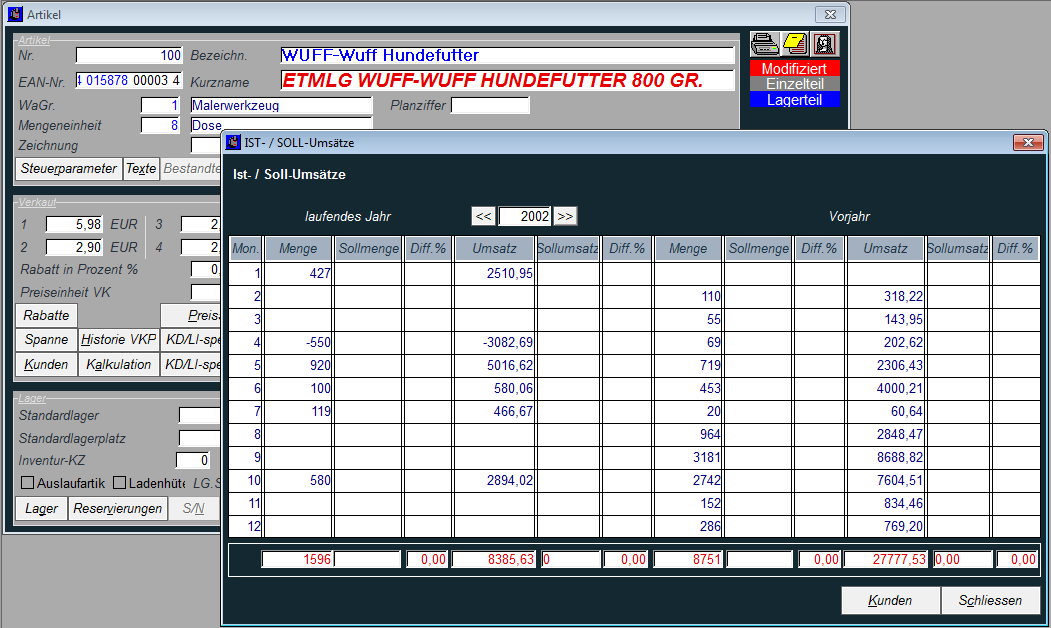Click the red Modifiziert status label
The width and height of the screenshot is (1051, 628).
tap(794, 68)
